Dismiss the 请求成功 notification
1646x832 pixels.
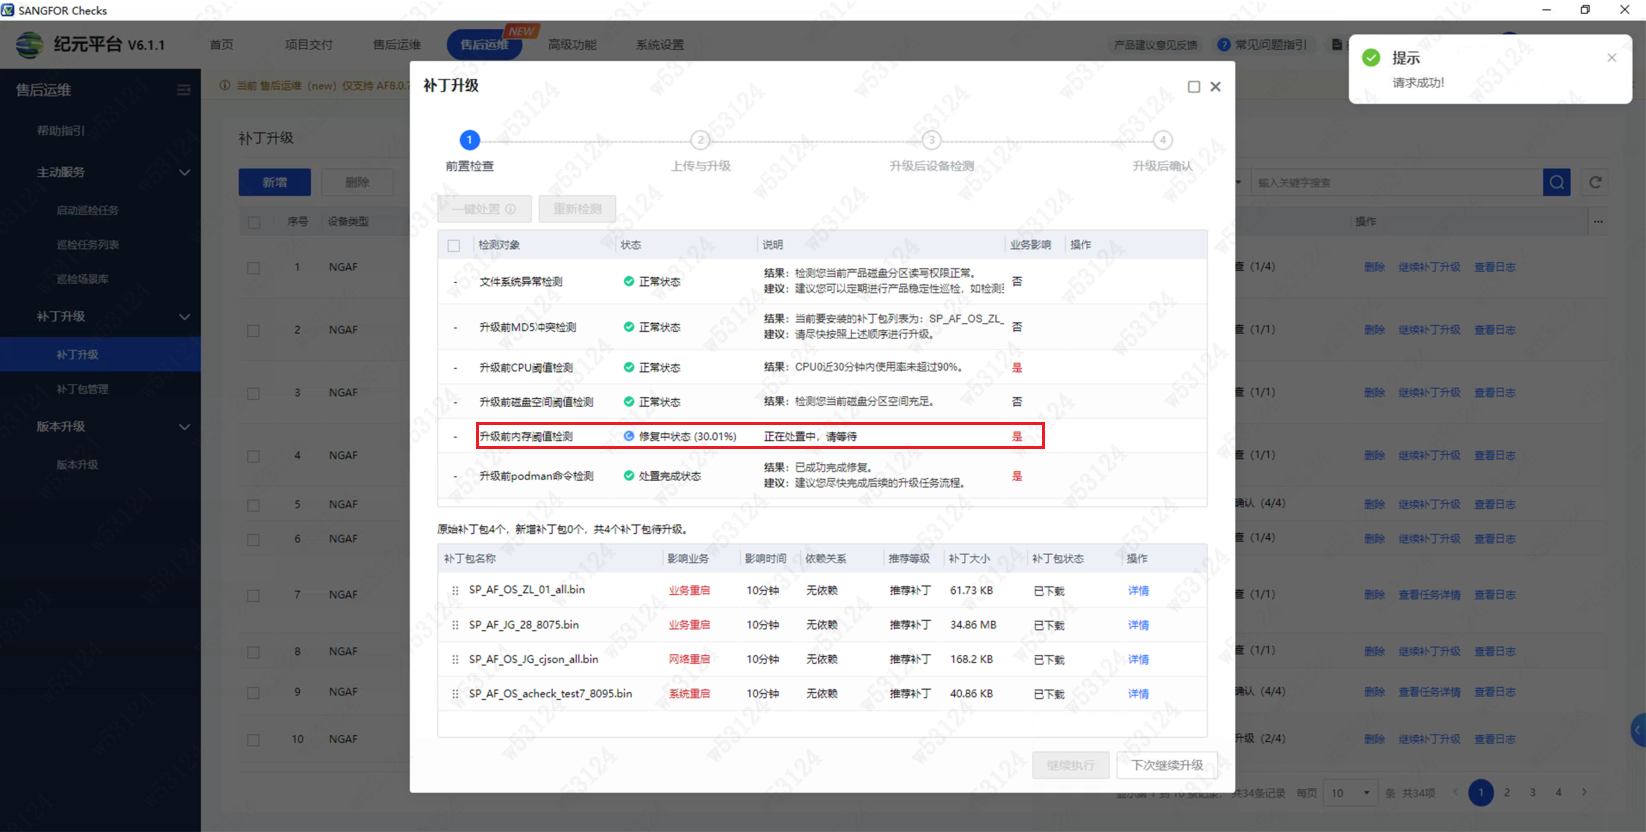click(x=1611, y=58)
